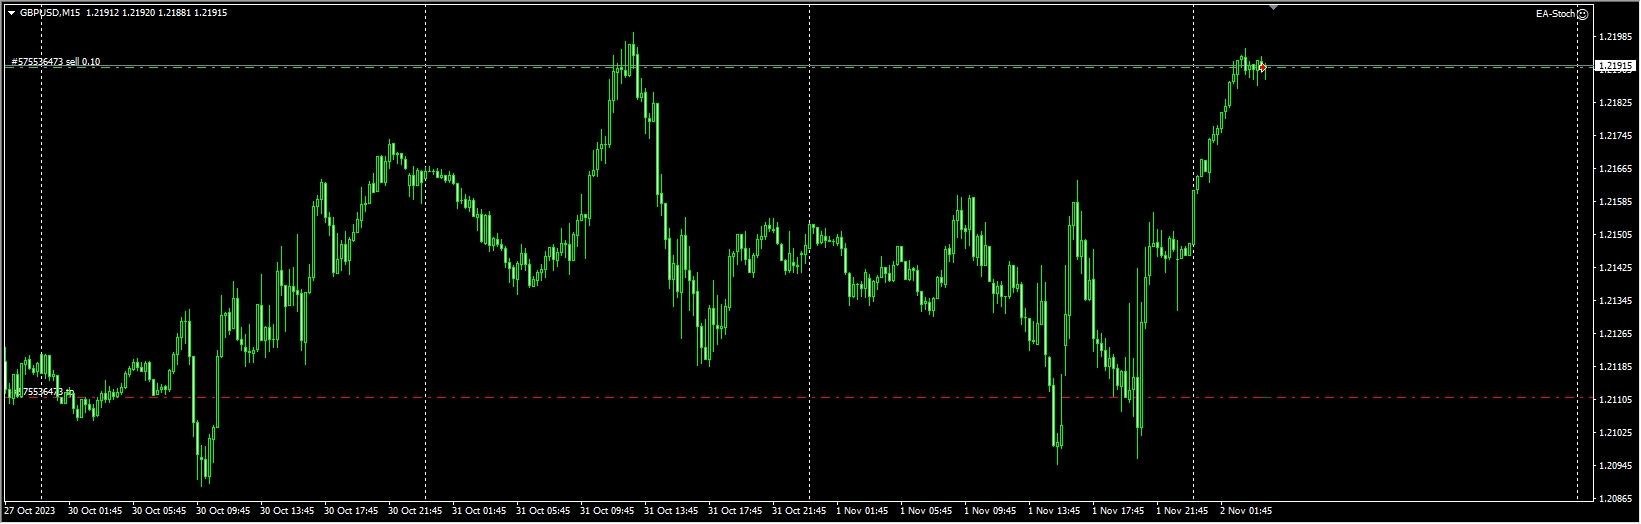
Task: Click the 30 Oct 01:45 time axis label
Action: click(x=95, y=511)
